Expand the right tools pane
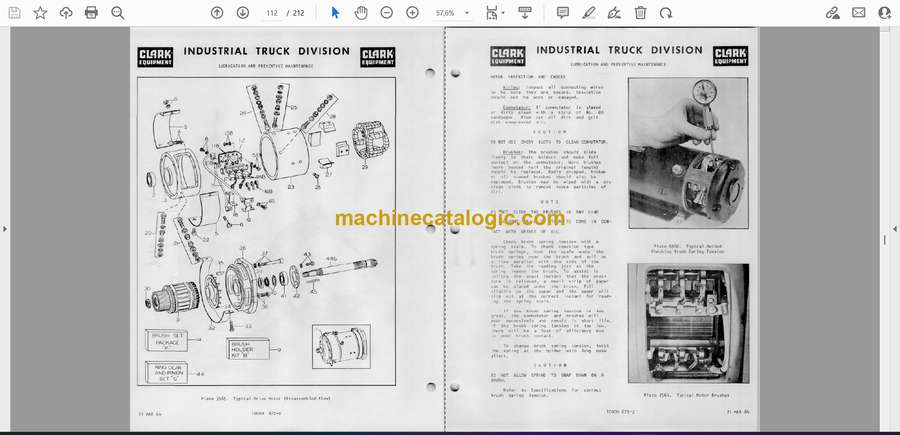This screenshot has width=900, height=435. [895, 229]
